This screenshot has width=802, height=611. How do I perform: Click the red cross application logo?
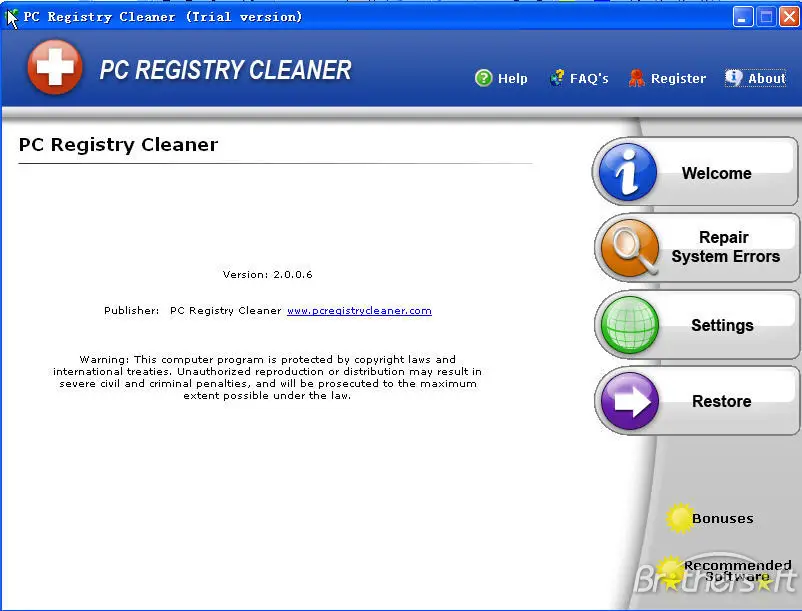click(x=55, y=67)
